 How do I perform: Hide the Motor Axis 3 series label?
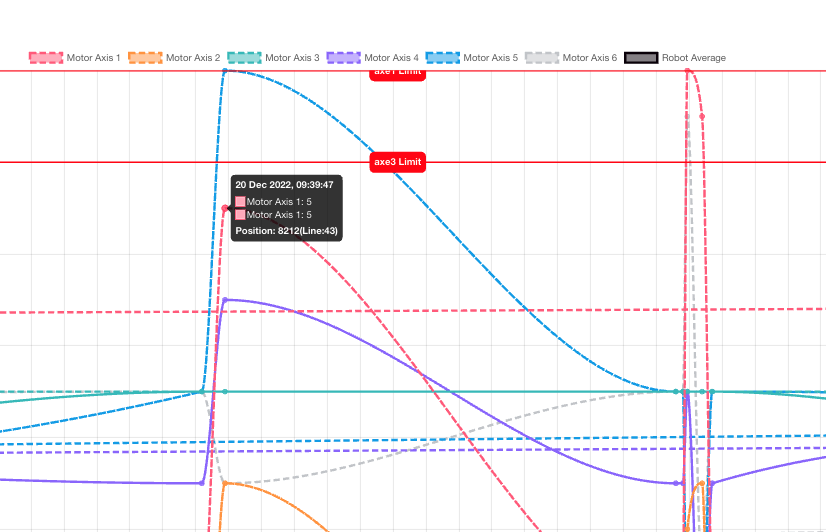292,58
